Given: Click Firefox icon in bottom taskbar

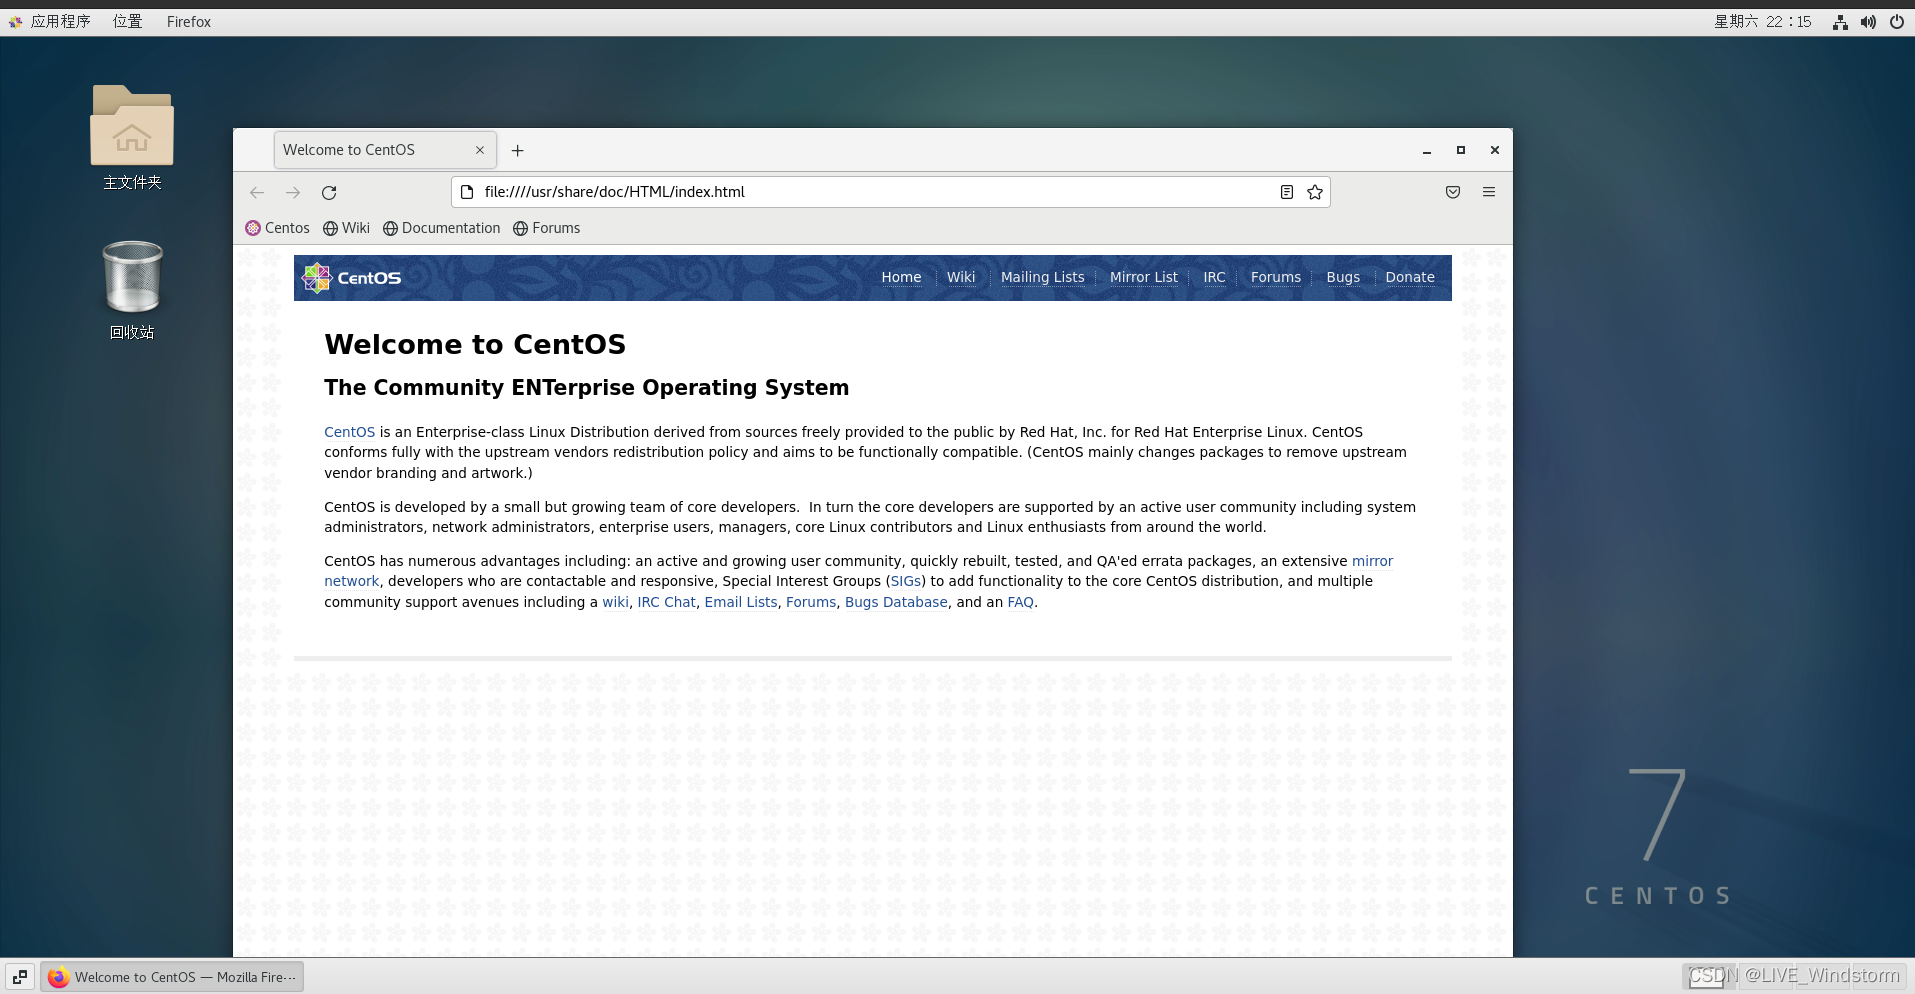Looking at the screenshot, I should pos(59,977).
